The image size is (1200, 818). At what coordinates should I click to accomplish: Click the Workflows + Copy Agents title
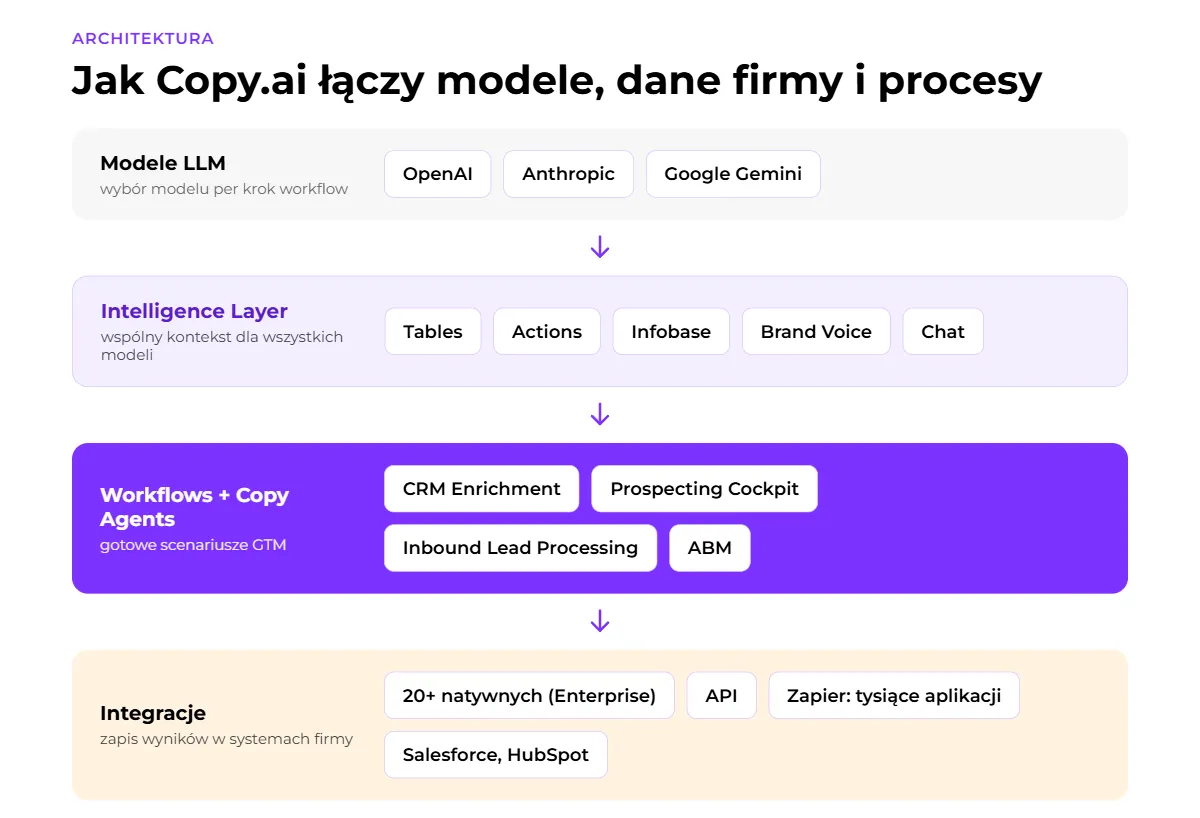[x=195, y=507]
